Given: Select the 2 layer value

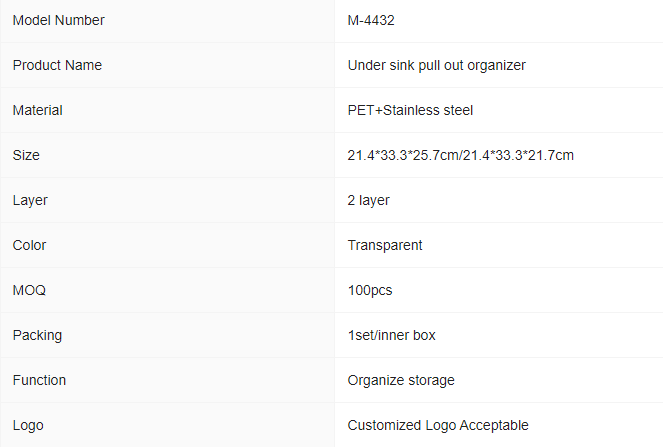Looking at the screenshot, I should click(368, 200).
